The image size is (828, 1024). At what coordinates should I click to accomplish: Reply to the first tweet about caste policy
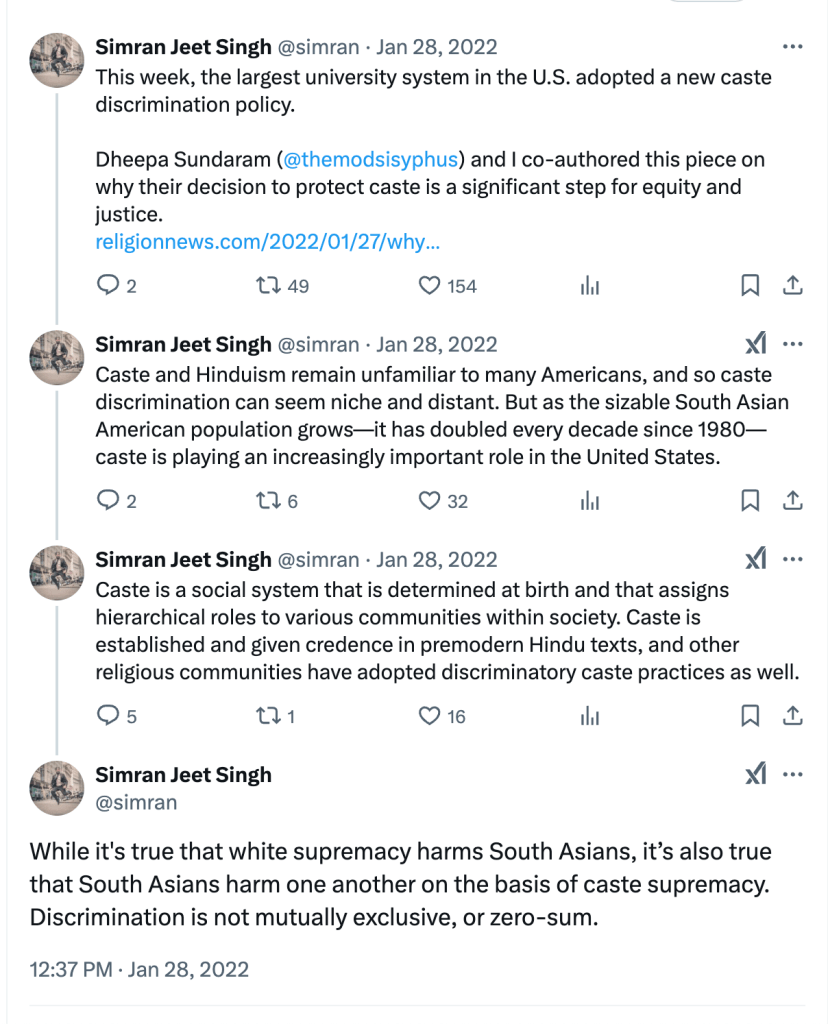click(x=108, y=286)
